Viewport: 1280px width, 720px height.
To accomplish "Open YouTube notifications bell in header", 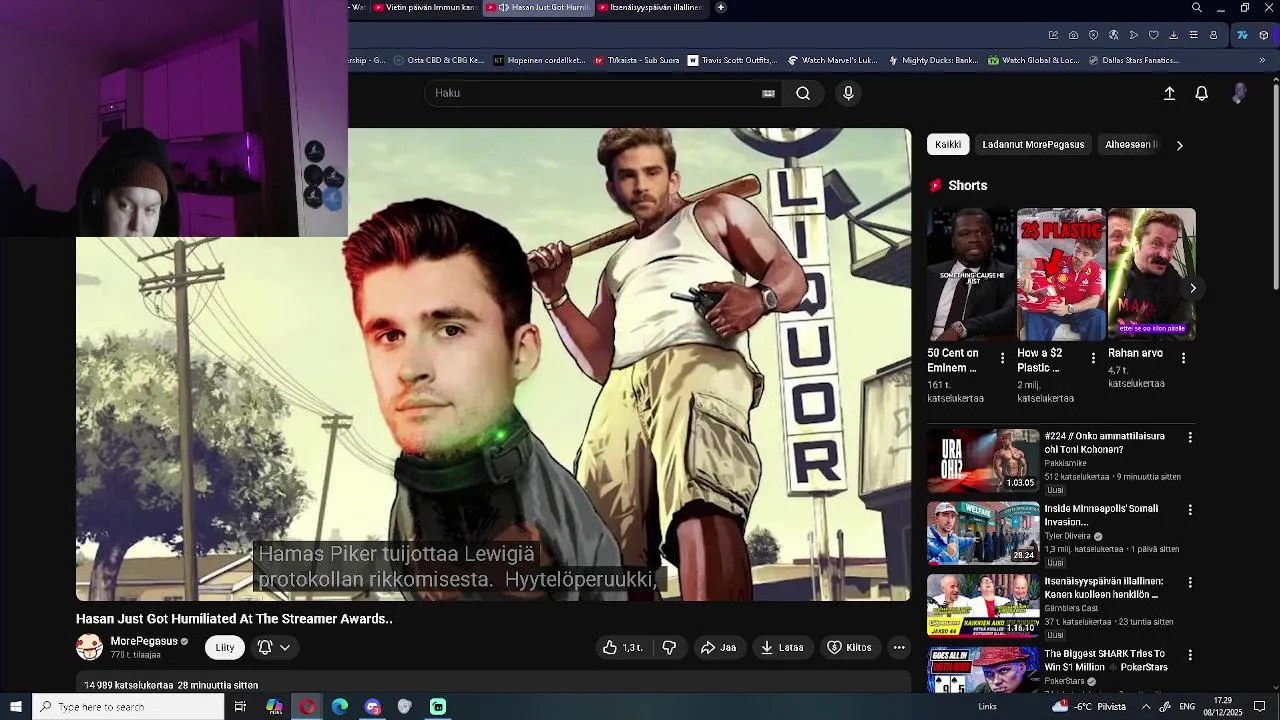I will tap(1202, 93).
